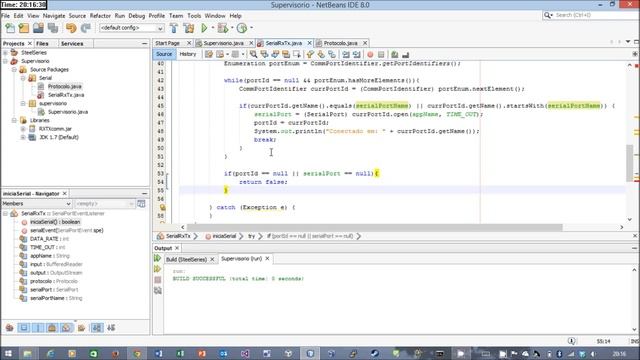The image size is (640, 360).
Task: Click the New Project toolbar icon
Action: 24,28
